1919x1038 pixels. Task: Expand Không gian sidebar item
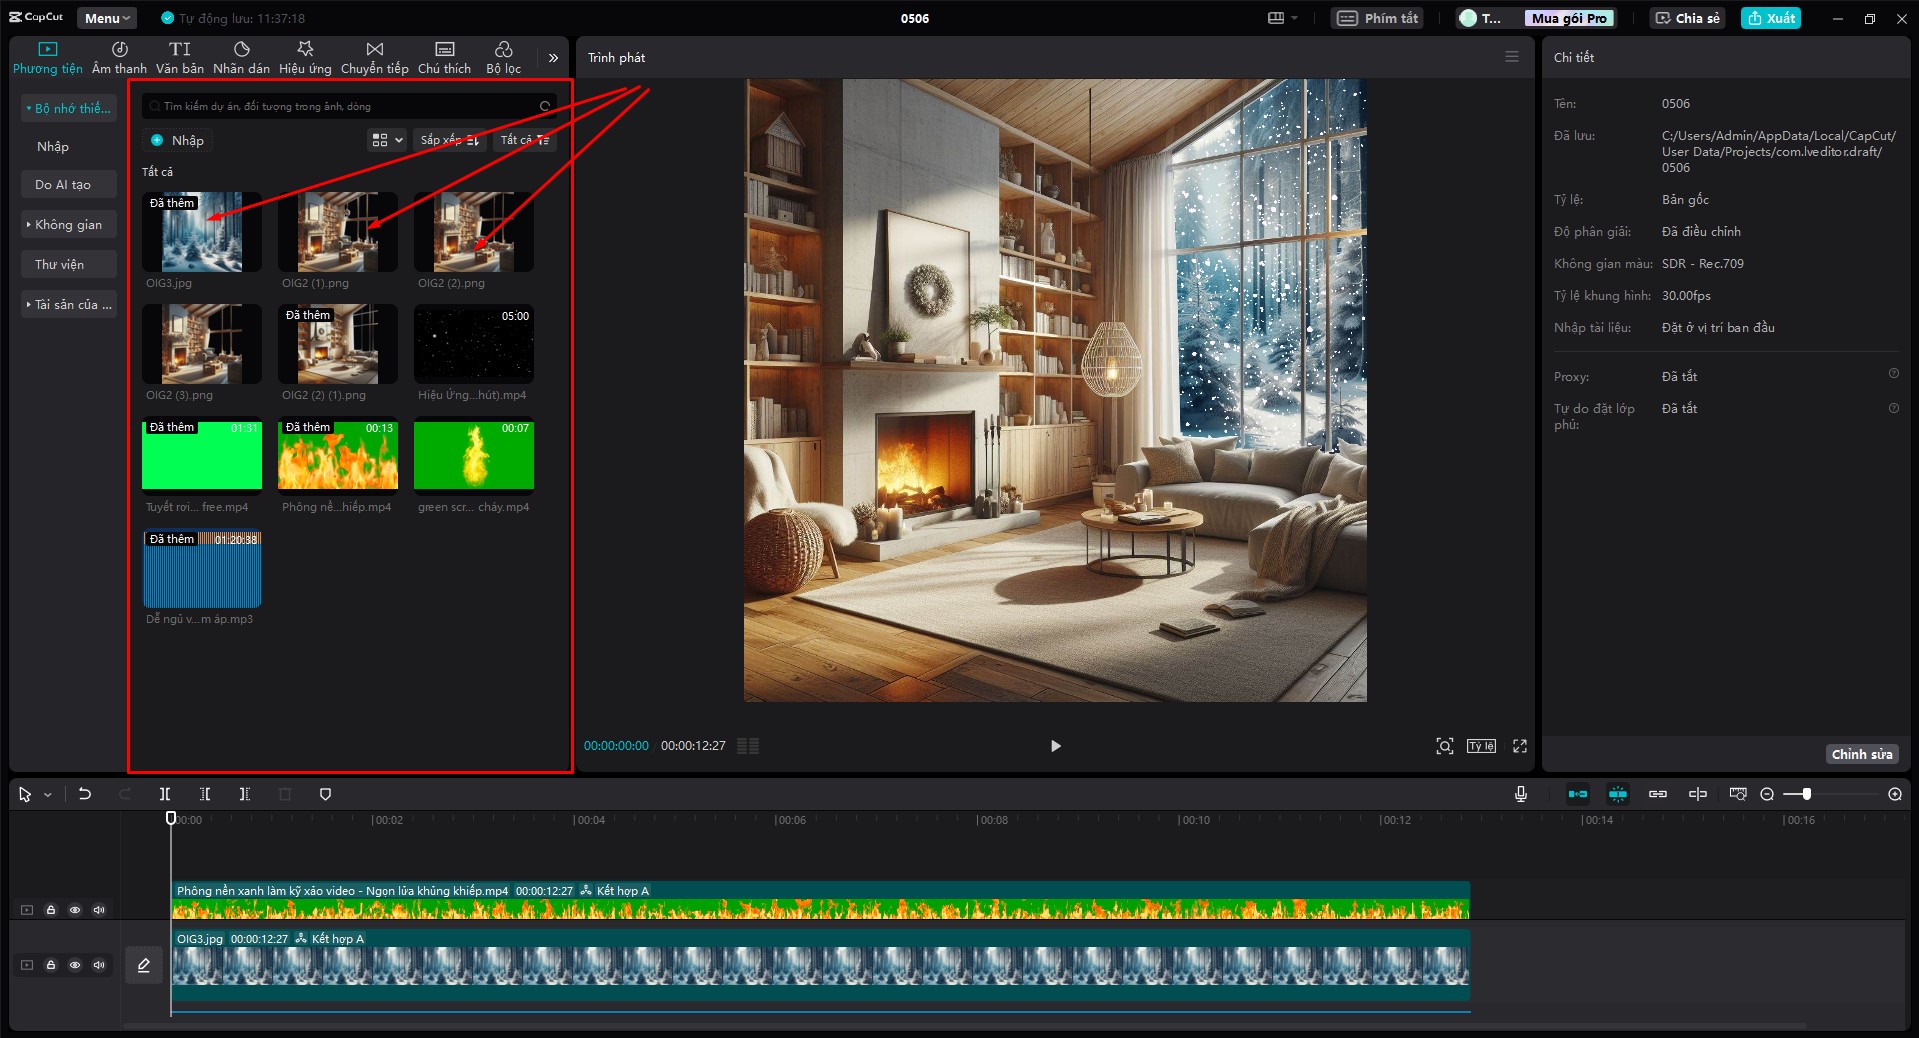[x=69, y=224]
